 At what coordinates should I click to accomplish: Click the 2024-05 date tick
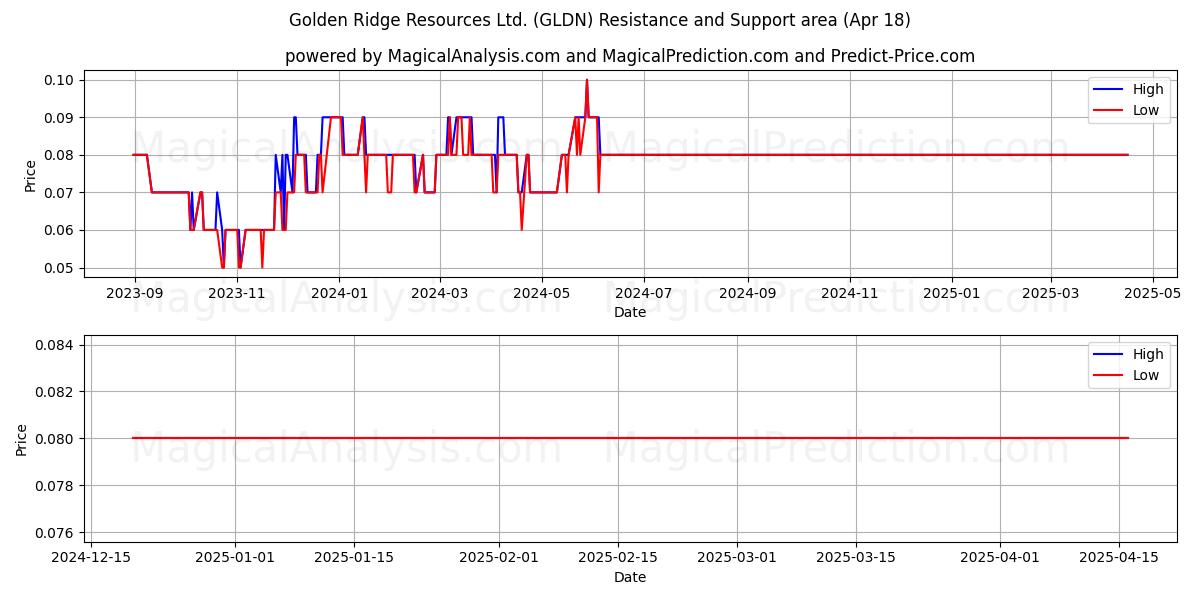pyautogui.click(x=542, y=293)
